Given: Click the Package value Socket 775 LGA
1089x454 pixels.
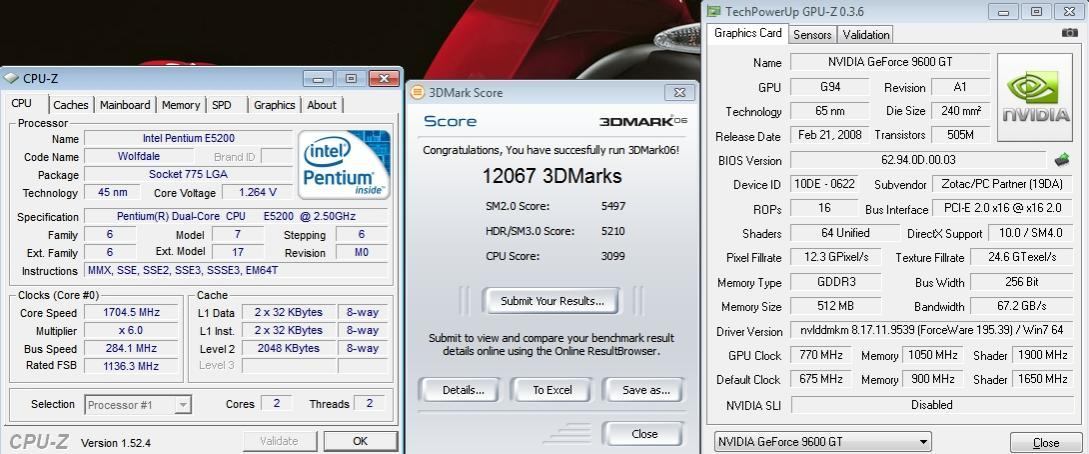Looking at the screenshot, I should click(188, 174).
